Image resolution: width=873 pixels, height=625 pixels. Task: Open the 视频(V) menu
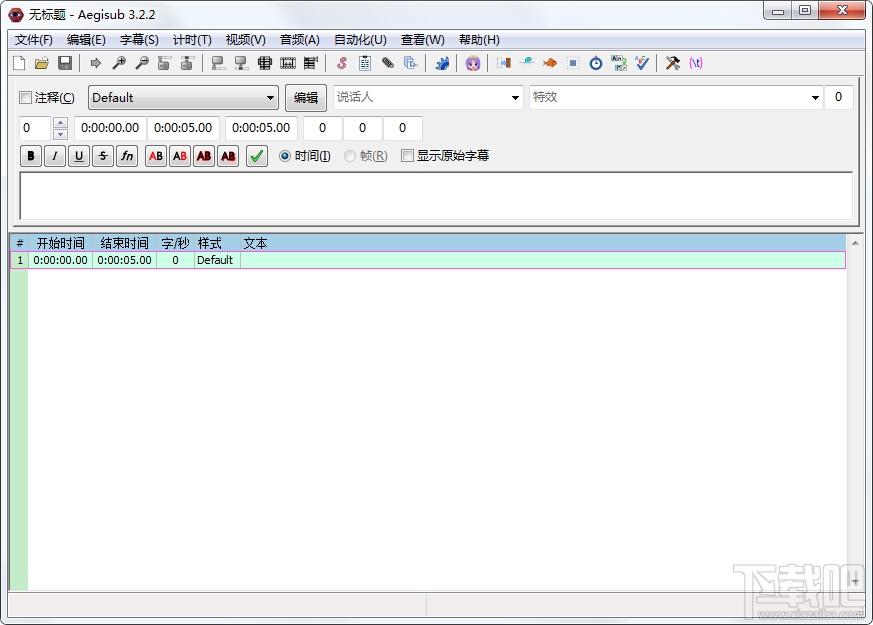(x=246, y=40)
